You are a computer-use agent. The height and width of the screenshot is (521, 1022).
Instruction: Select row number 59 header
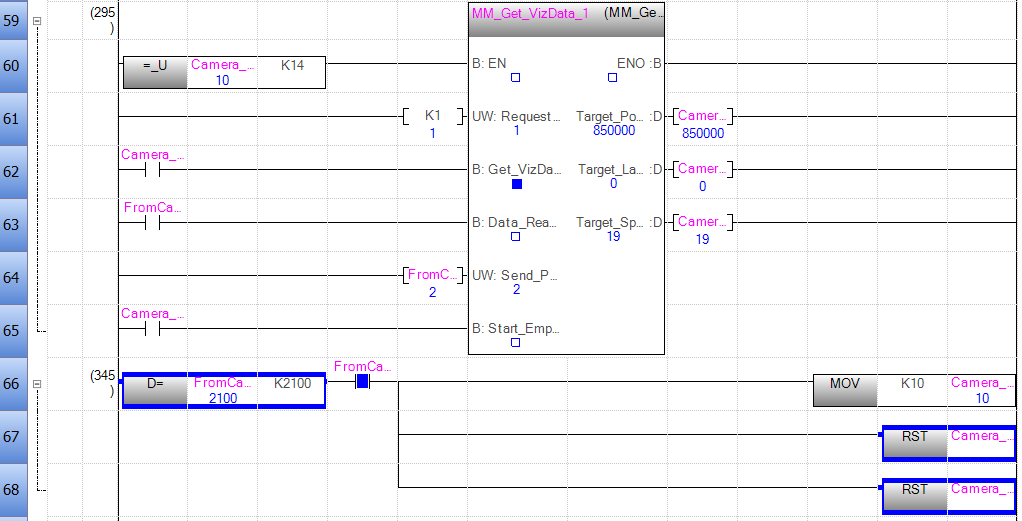point(12,20)
